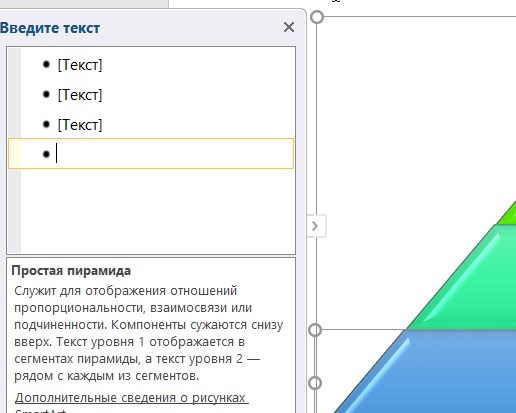516x413 pixels.
Task: Click the lowest circular handle on the left border
Action: coord(315,383)
